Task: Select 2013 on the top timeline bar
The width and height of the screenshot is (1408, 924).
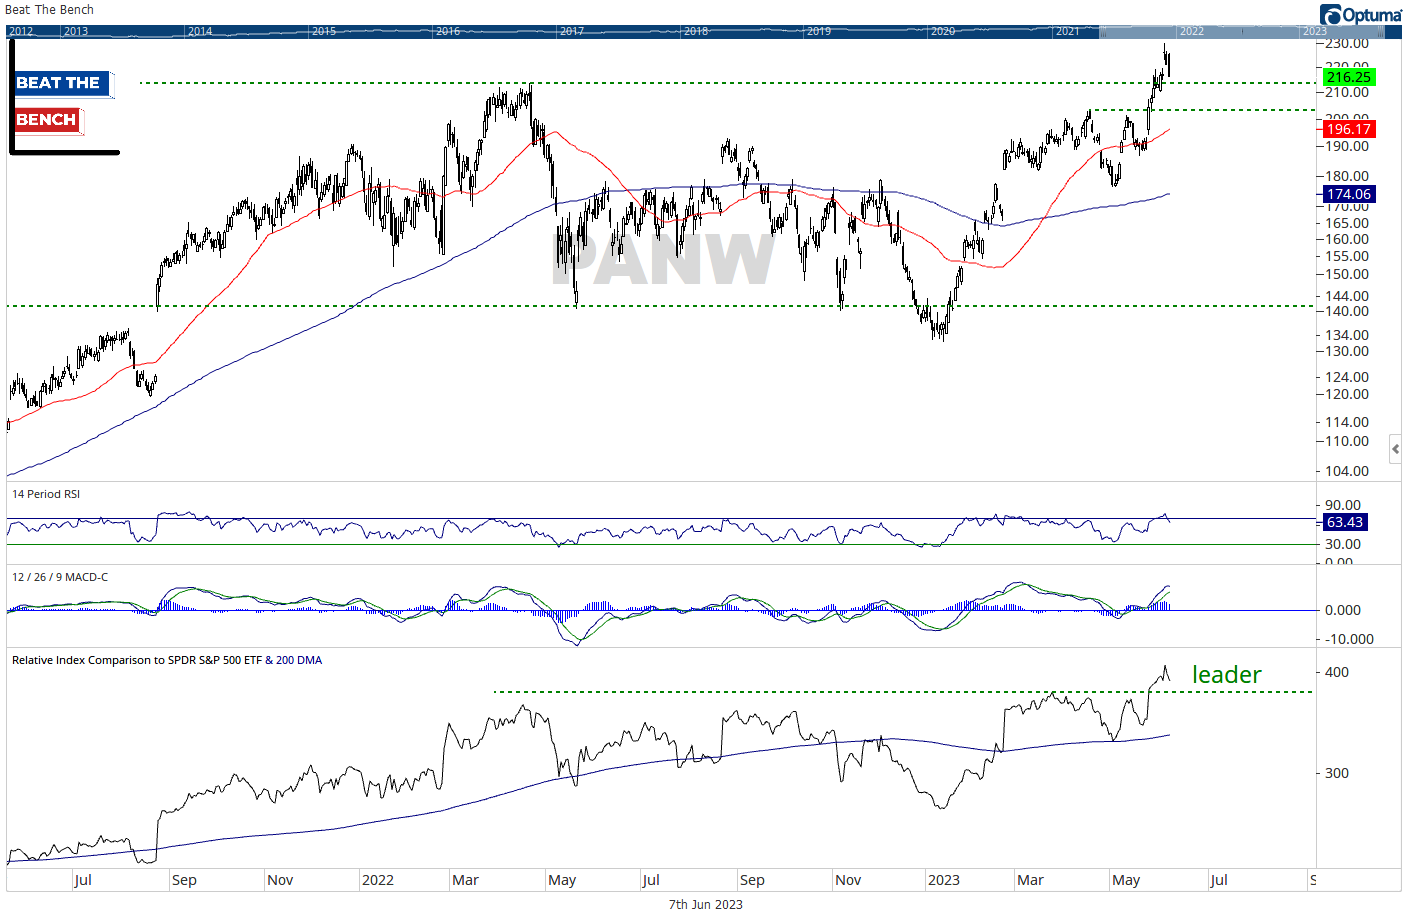Action: tap(75, 31)
